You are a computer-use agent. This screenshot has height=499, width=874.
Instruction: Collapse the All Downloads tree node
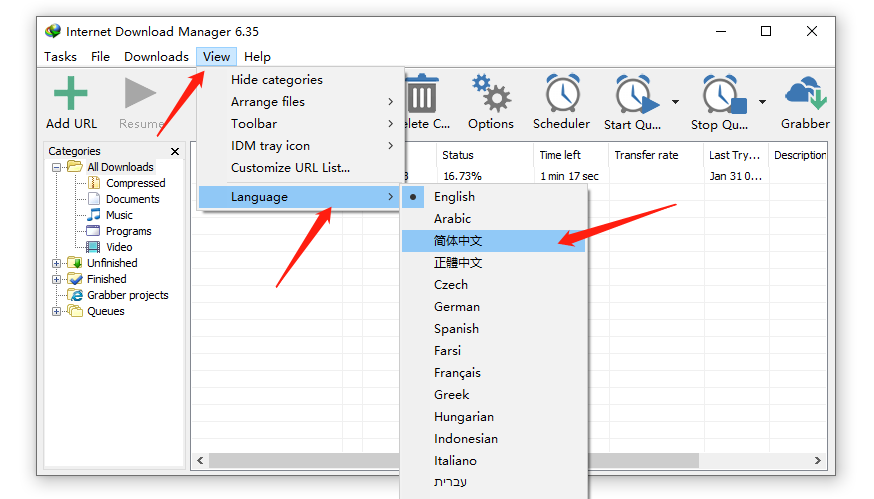click(x=56, y=167)
